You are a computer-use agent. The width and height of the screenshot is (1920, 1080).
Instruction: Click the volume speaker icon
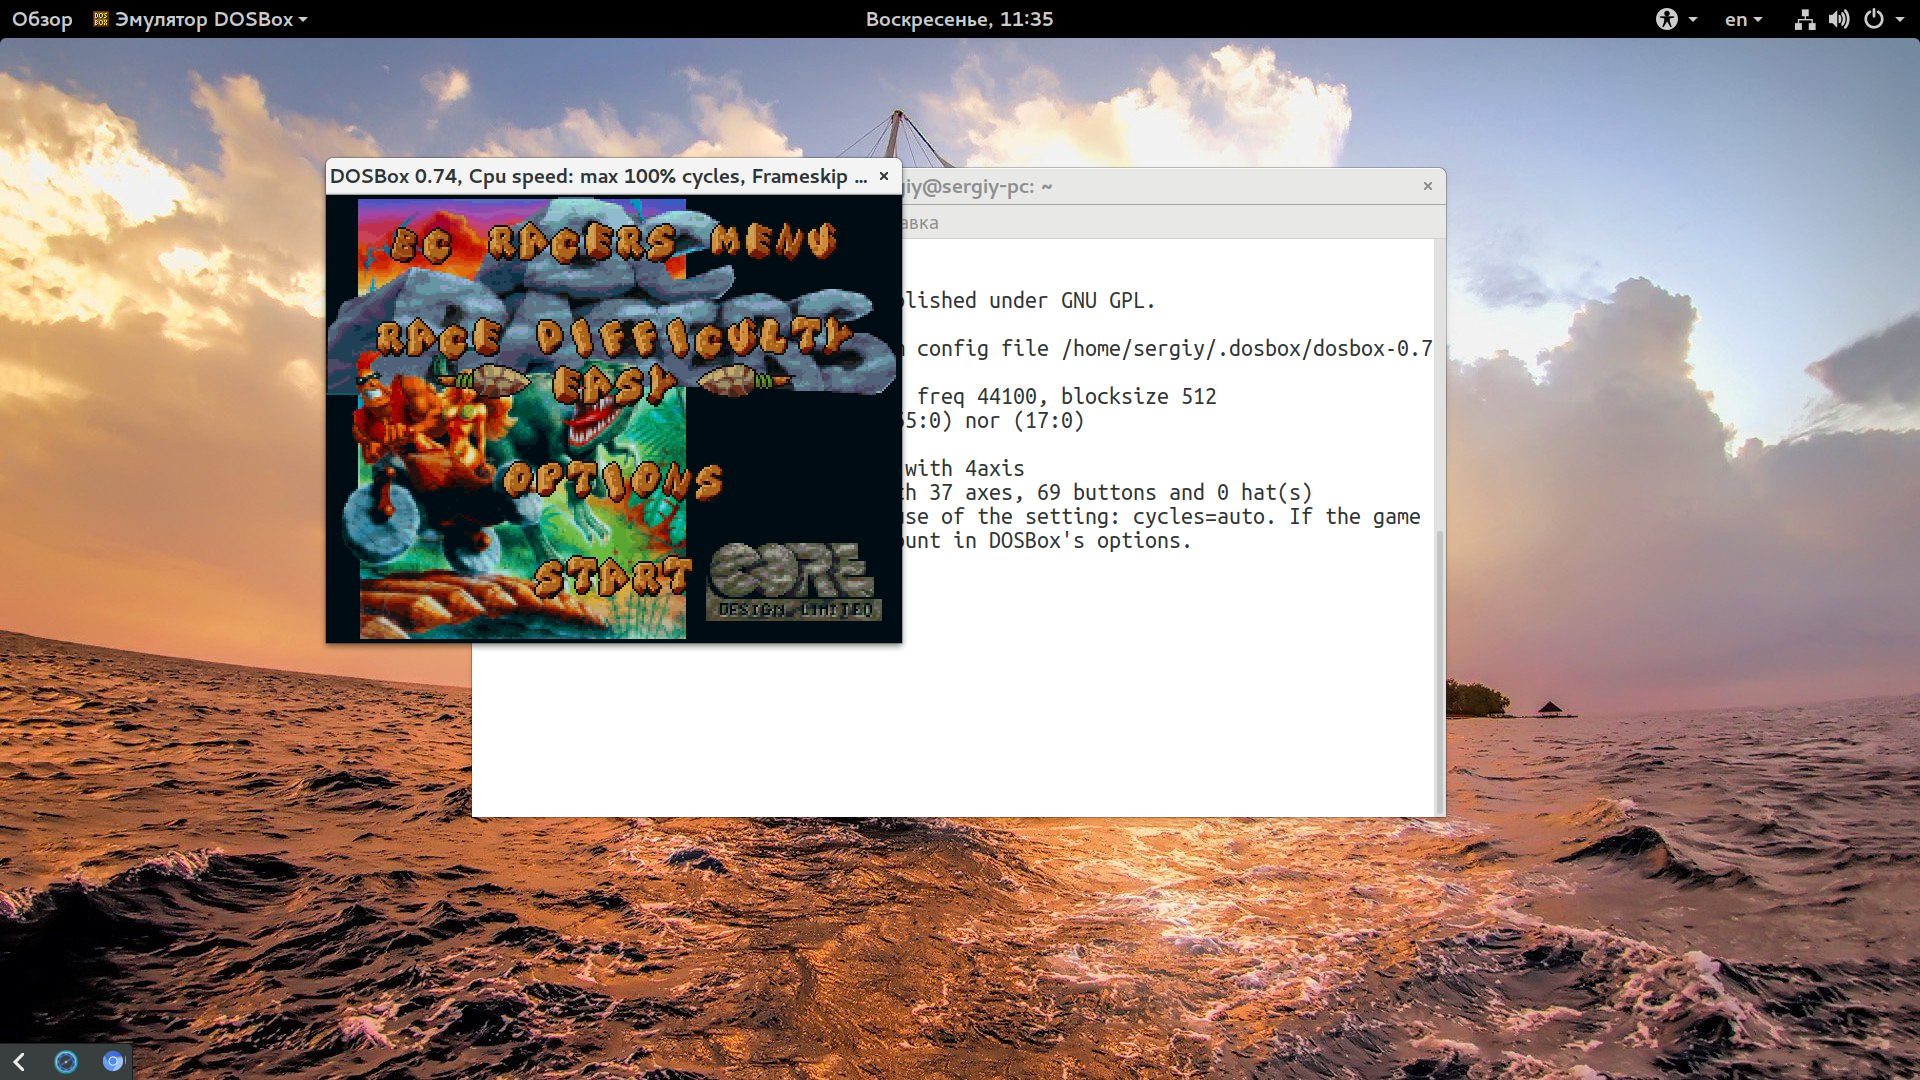point(1838,19)
